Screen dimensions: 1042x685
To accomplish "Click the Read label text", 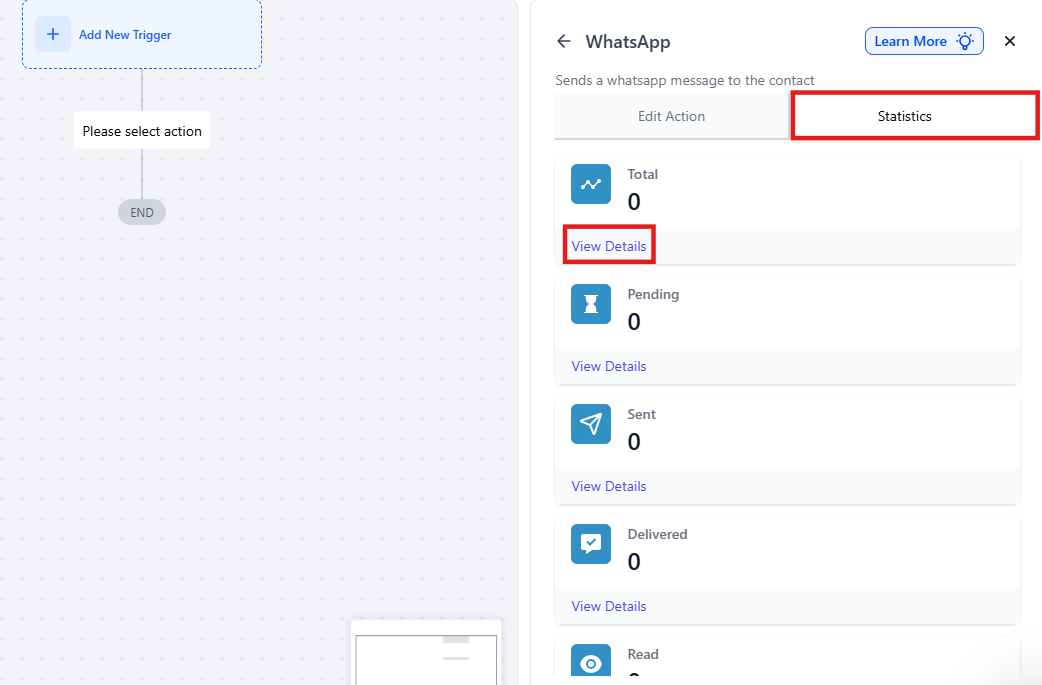I will (643, 654).
